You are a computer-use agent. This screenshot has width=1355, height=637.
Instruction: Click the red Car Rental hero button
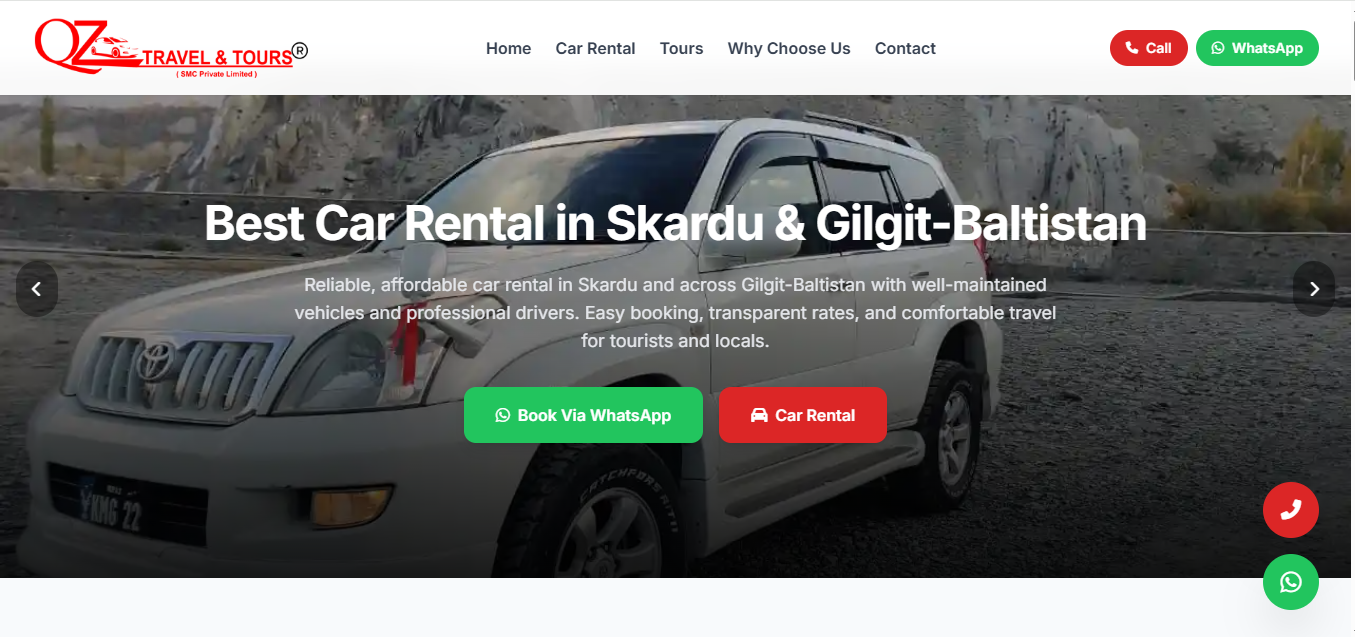pyautogui.click(x=803, y=415)
